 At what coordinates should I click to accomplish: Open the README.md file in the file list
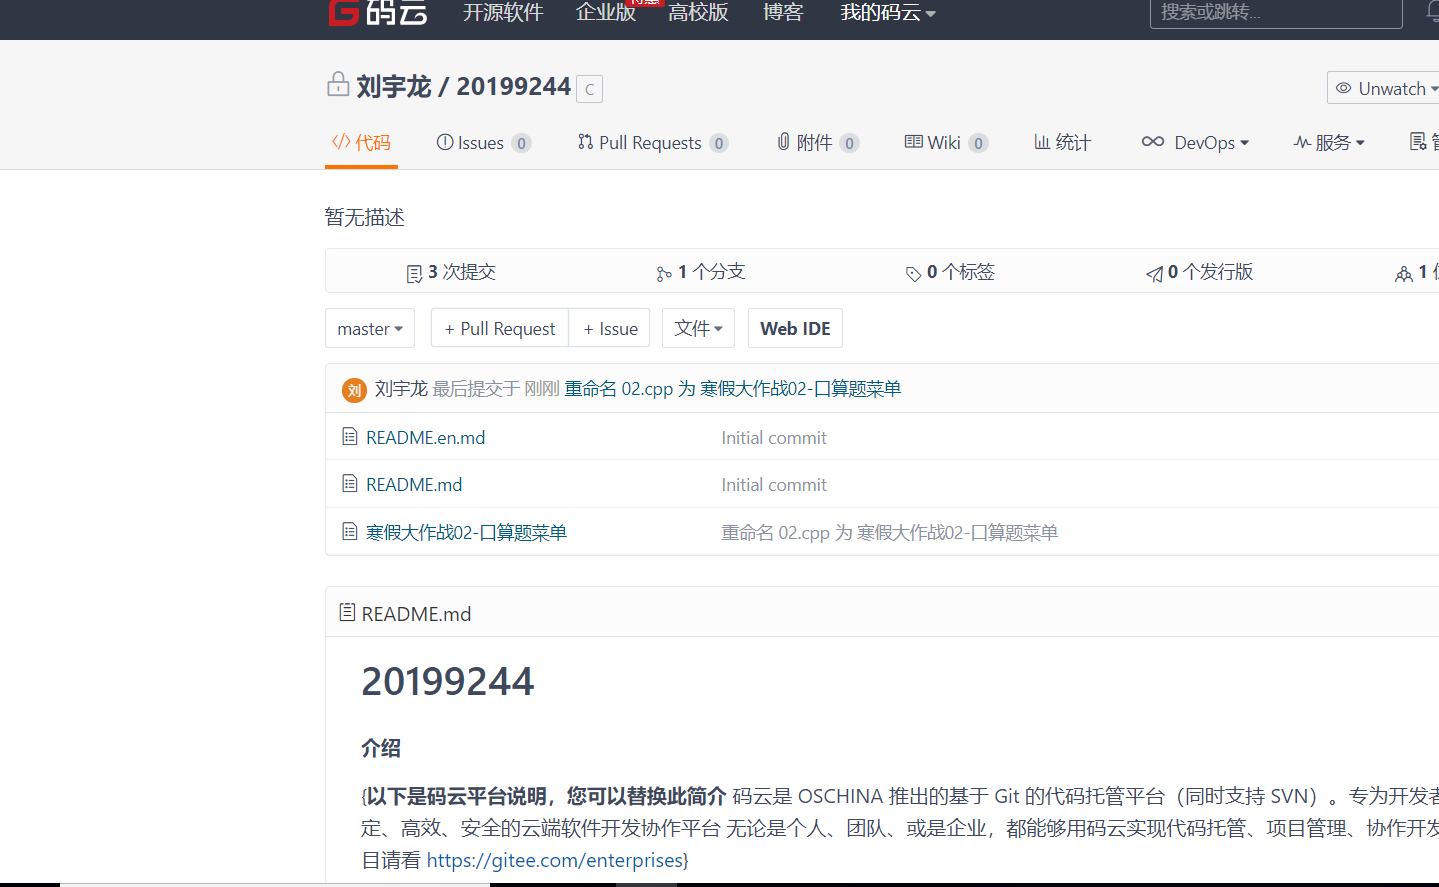tap(414, 484)
